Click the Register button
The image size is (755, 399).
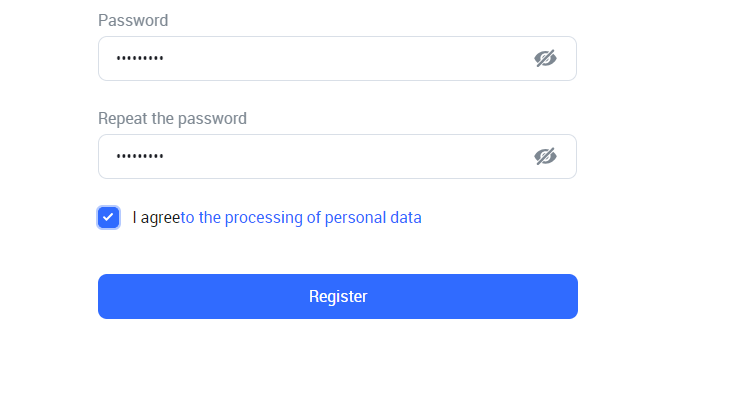tap(338, 296)
